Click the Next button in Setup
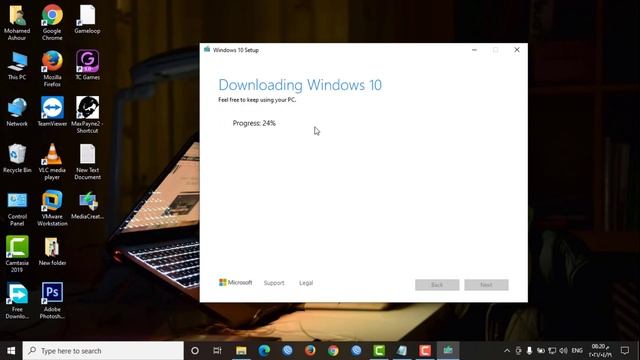Image resolution: width=640 pixels, height=360 pixels. click(x=486, y=285)
